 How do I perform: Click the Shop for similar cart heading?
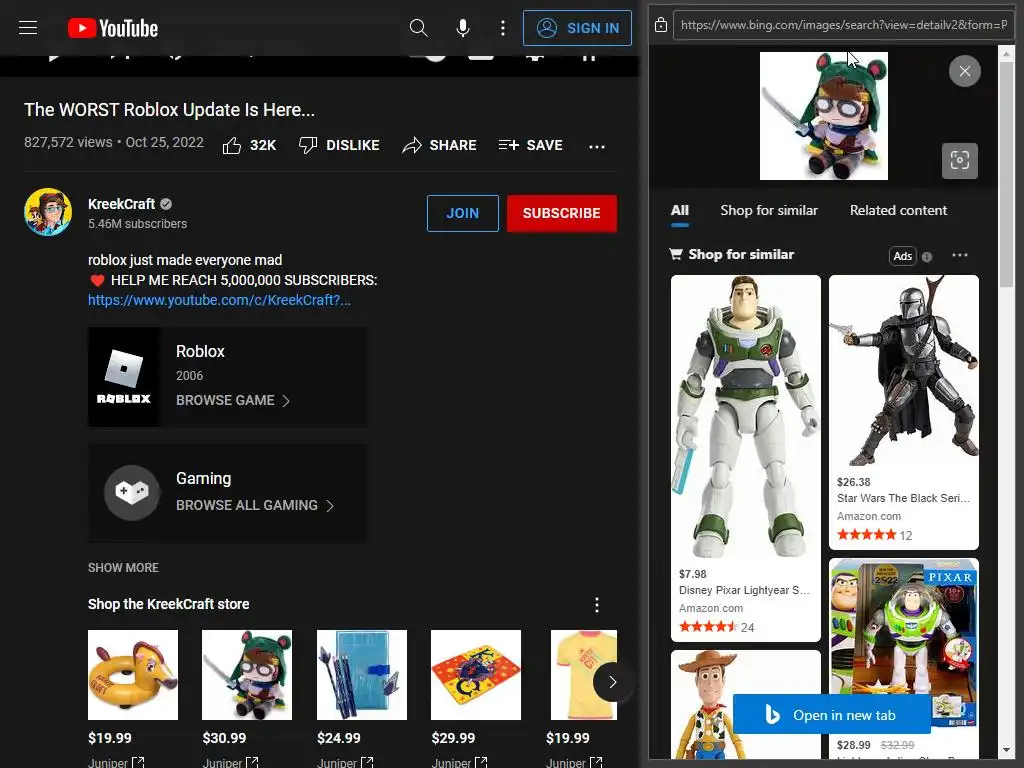[732, 254]
